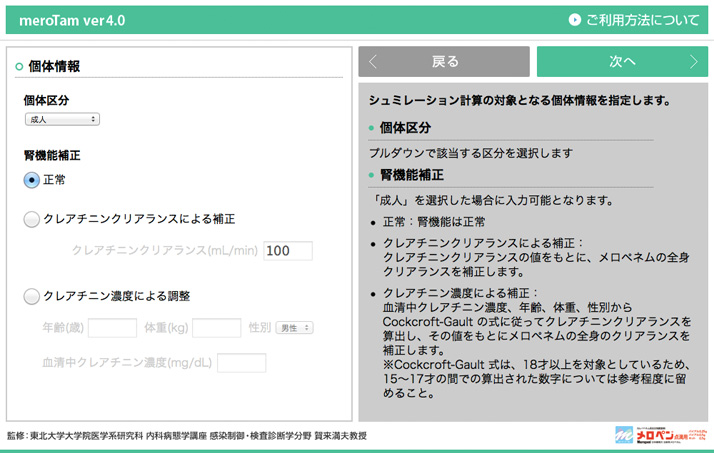Screen dimensions: 714x453
Task: Click the play icon beside ご利用方法について
Action: [x=575, y=19]
